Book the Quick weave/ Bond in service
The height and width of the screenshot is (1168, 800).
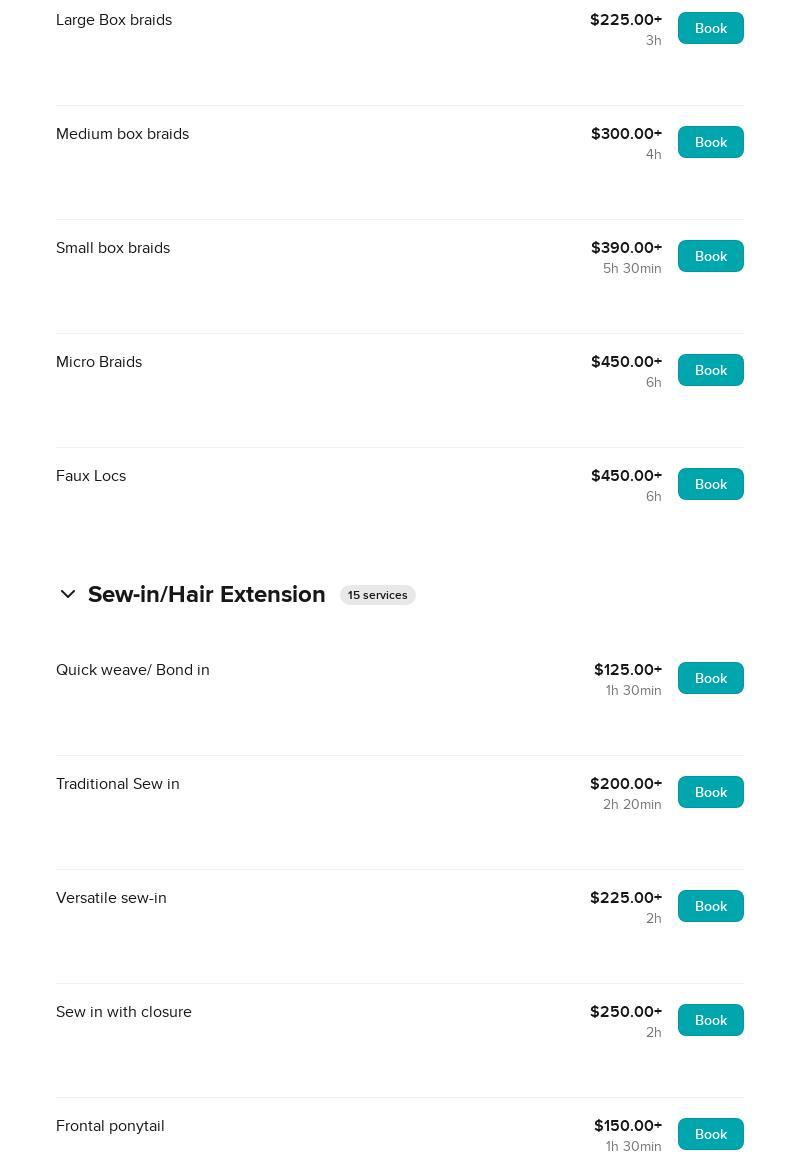(710, 678)
